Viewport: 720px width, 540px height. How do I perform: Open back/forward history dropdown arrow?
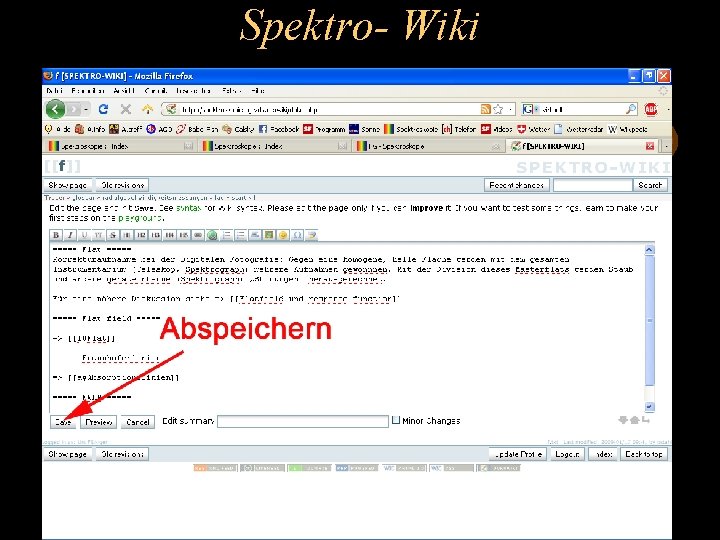pyautogui.click(x=86, y=110)
